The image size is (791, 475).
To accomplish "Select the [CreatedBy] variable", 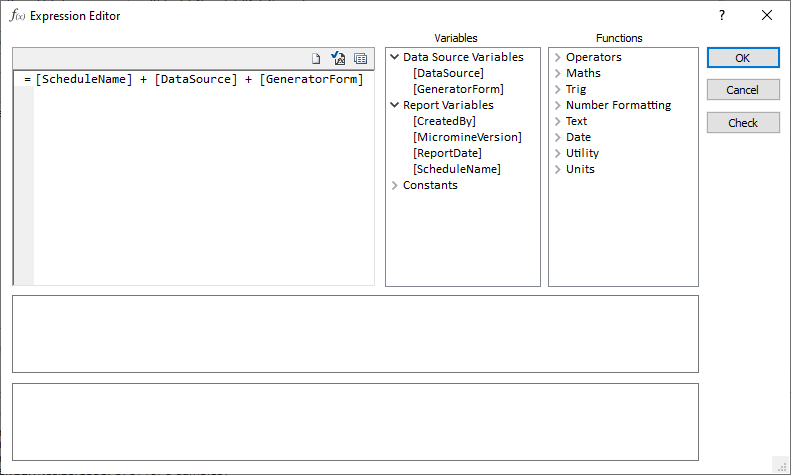I will 444,121.
